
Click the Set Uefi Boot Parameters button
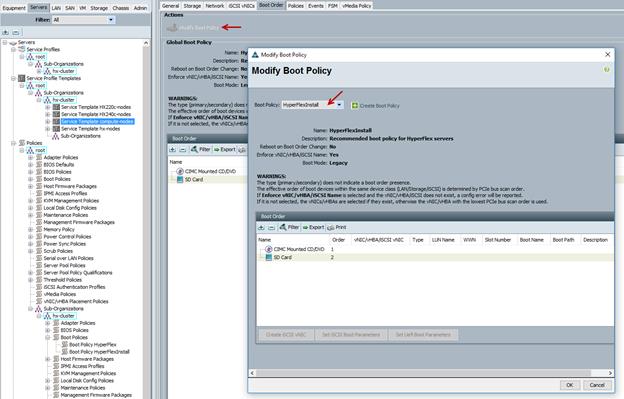tap(423, 335)
